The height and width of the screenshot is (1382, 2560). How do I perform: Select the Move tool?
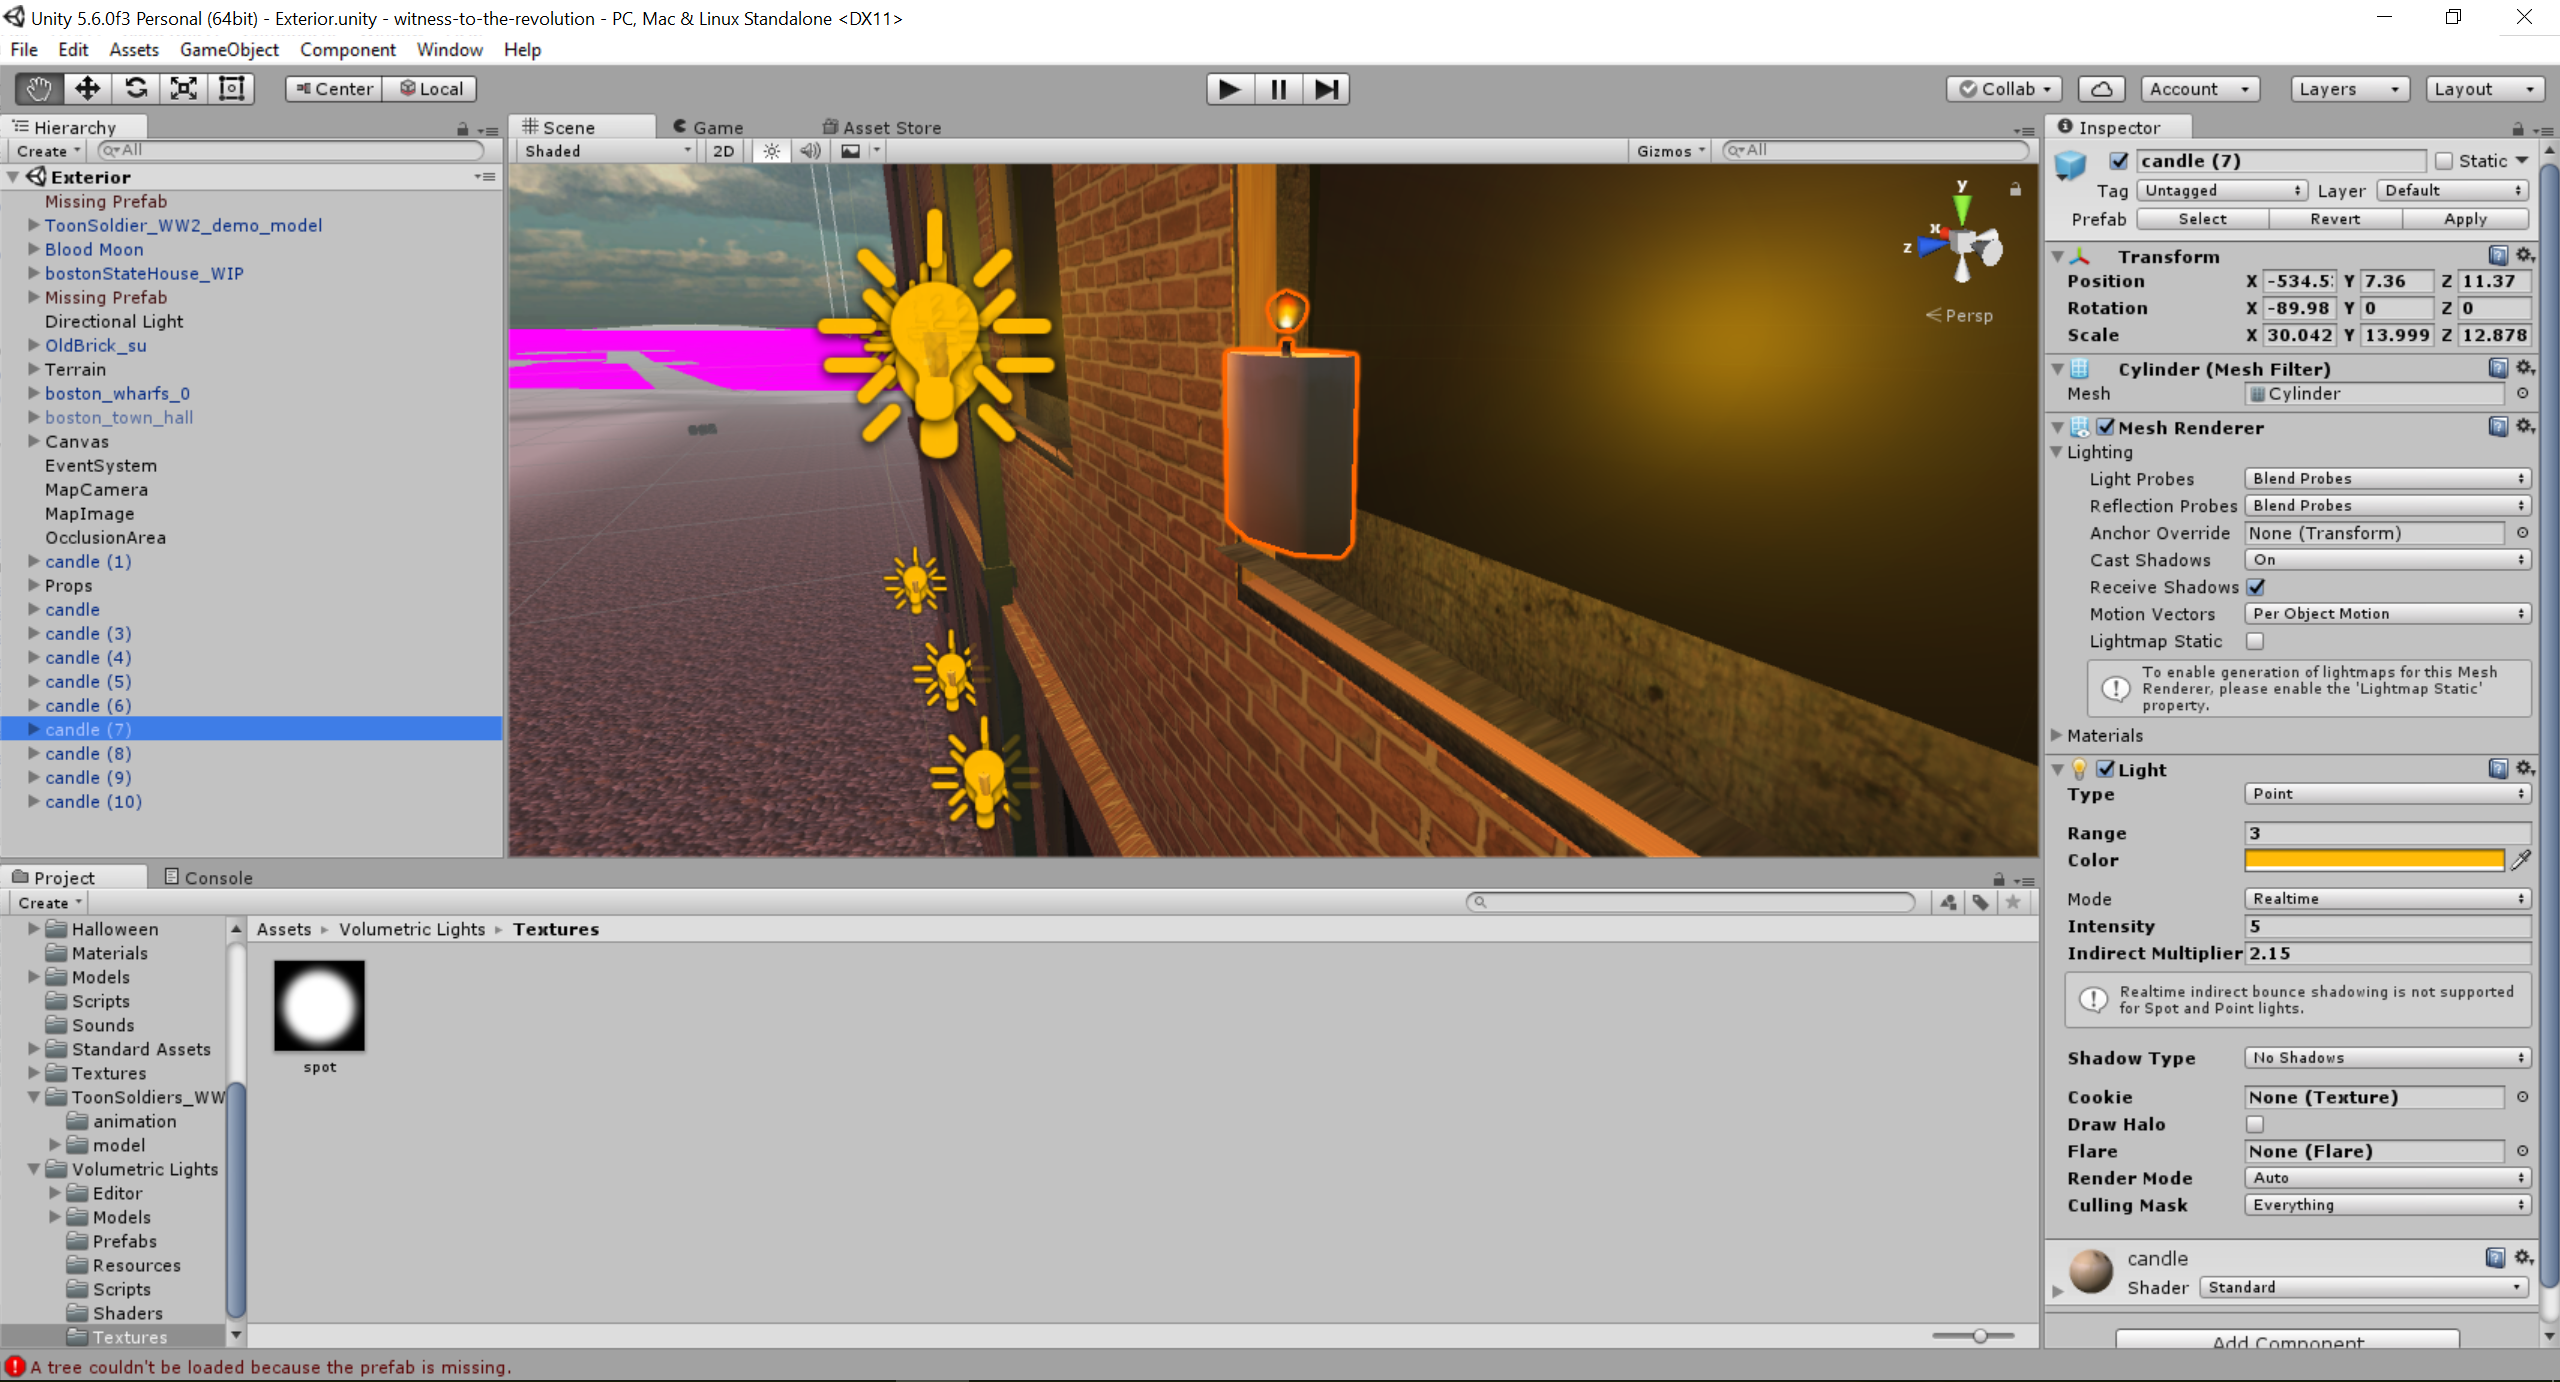point(87,89)
